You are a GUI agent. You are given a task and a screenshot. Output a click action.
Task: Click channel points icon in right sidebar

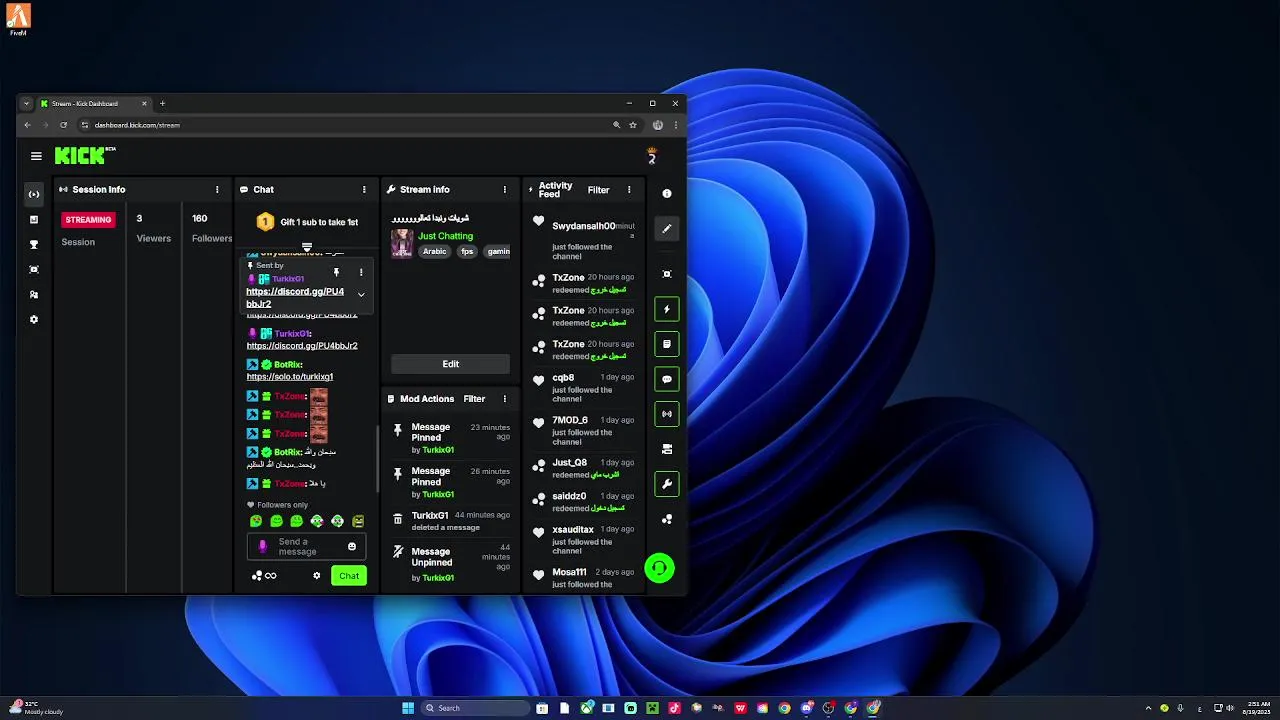pyautogui.click(x=667, y=519)
